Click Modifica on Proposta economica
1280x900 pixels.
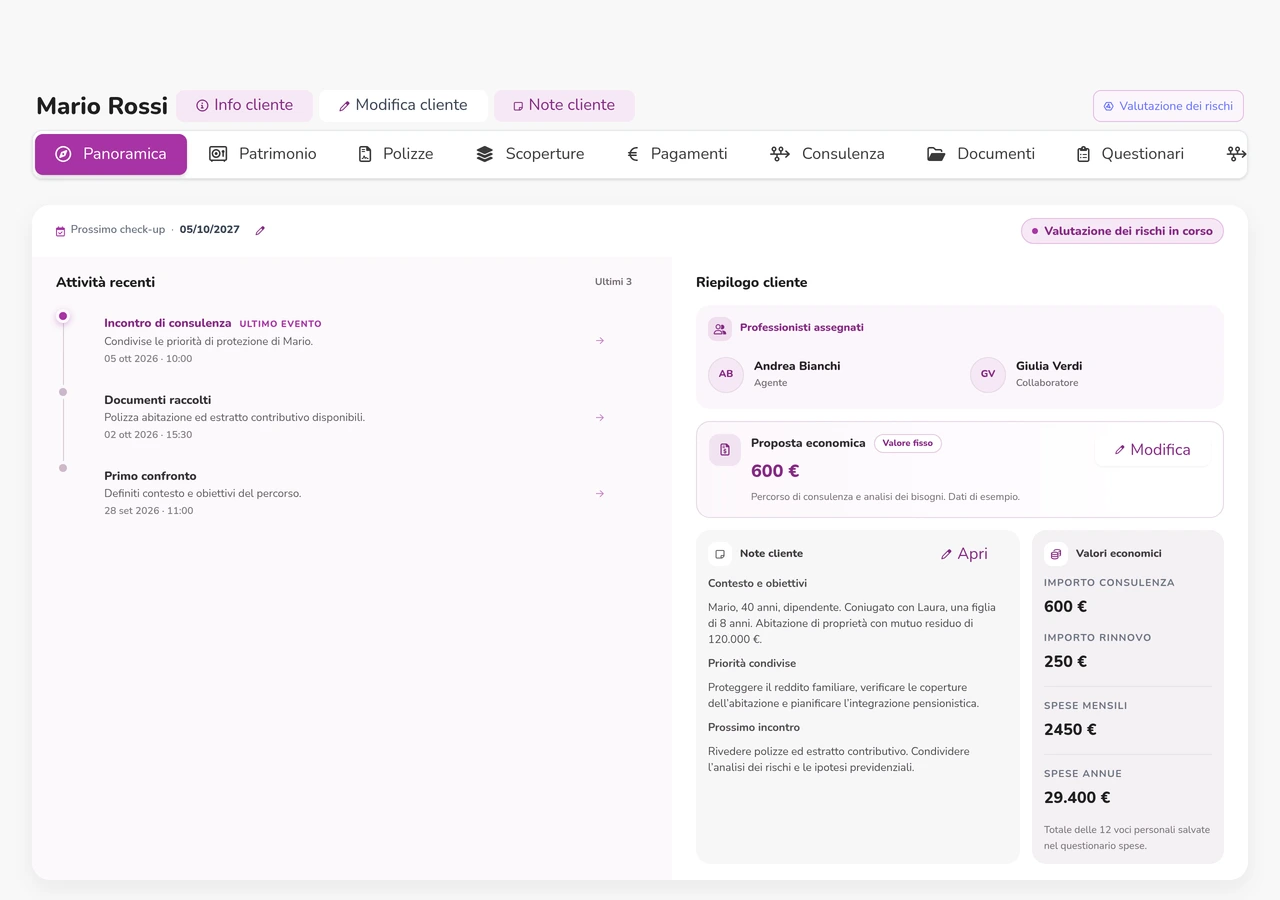coord(1152,450)
